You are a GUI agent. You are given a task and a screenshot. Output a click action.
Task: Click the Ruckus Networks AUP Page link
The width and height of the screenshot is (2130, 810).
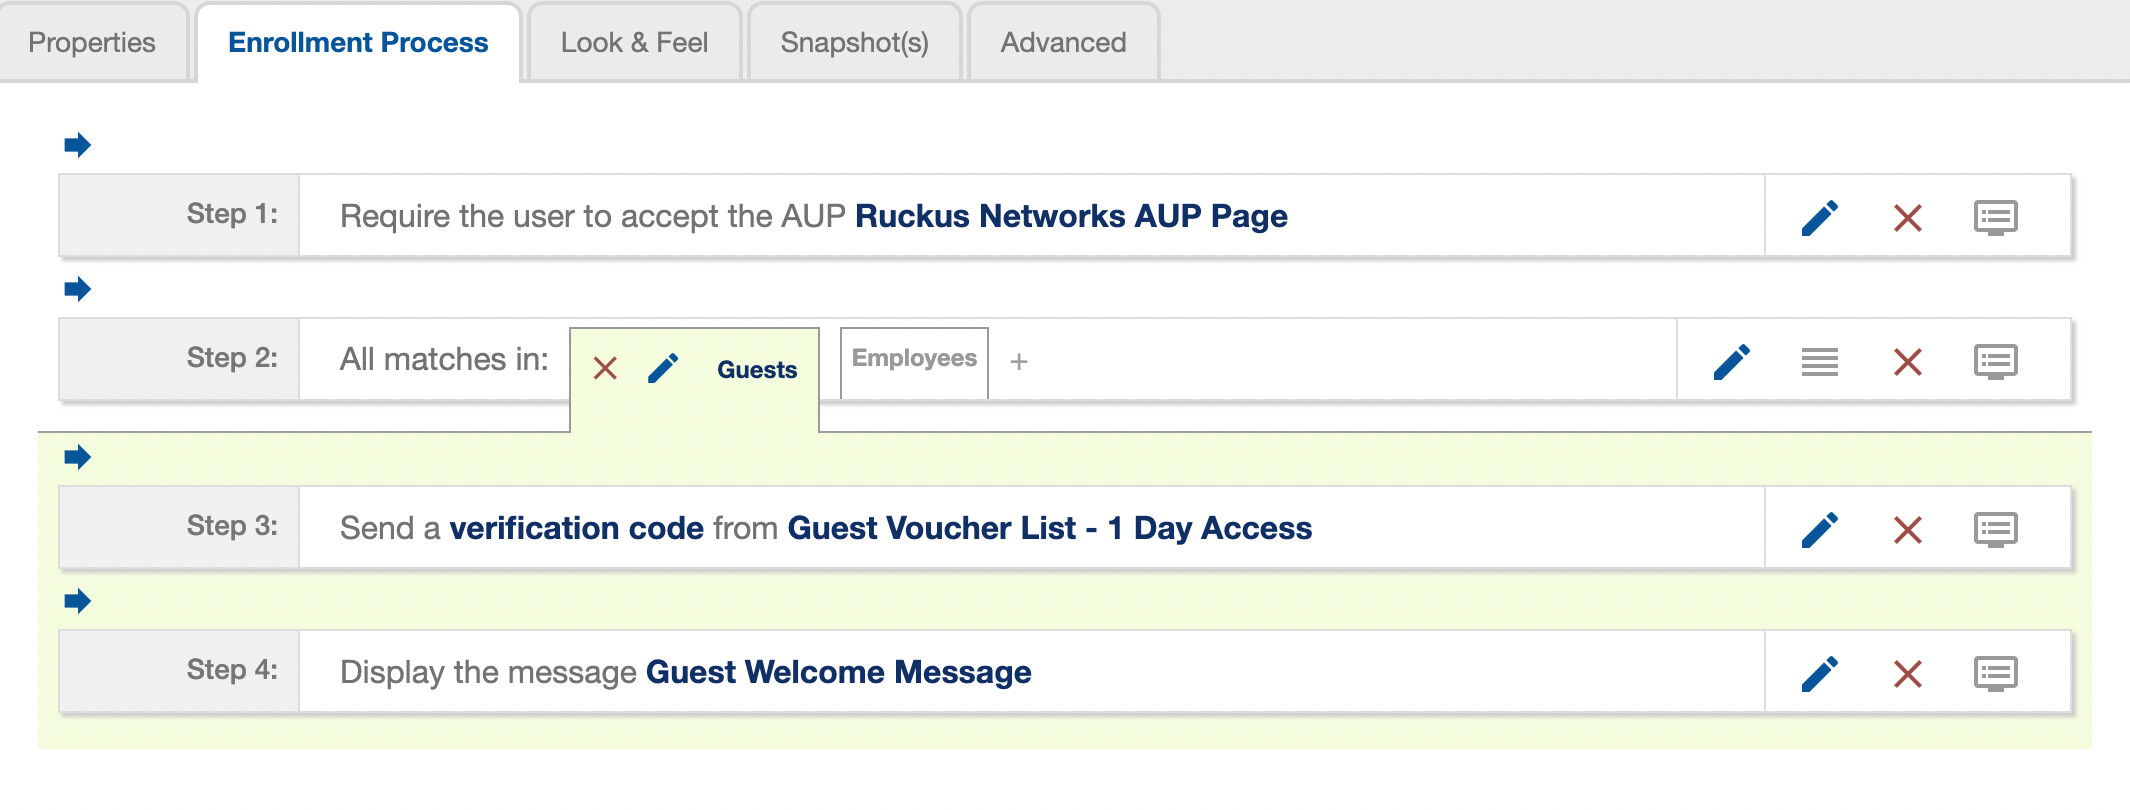pyautogui.click(x=1071, y=216)
